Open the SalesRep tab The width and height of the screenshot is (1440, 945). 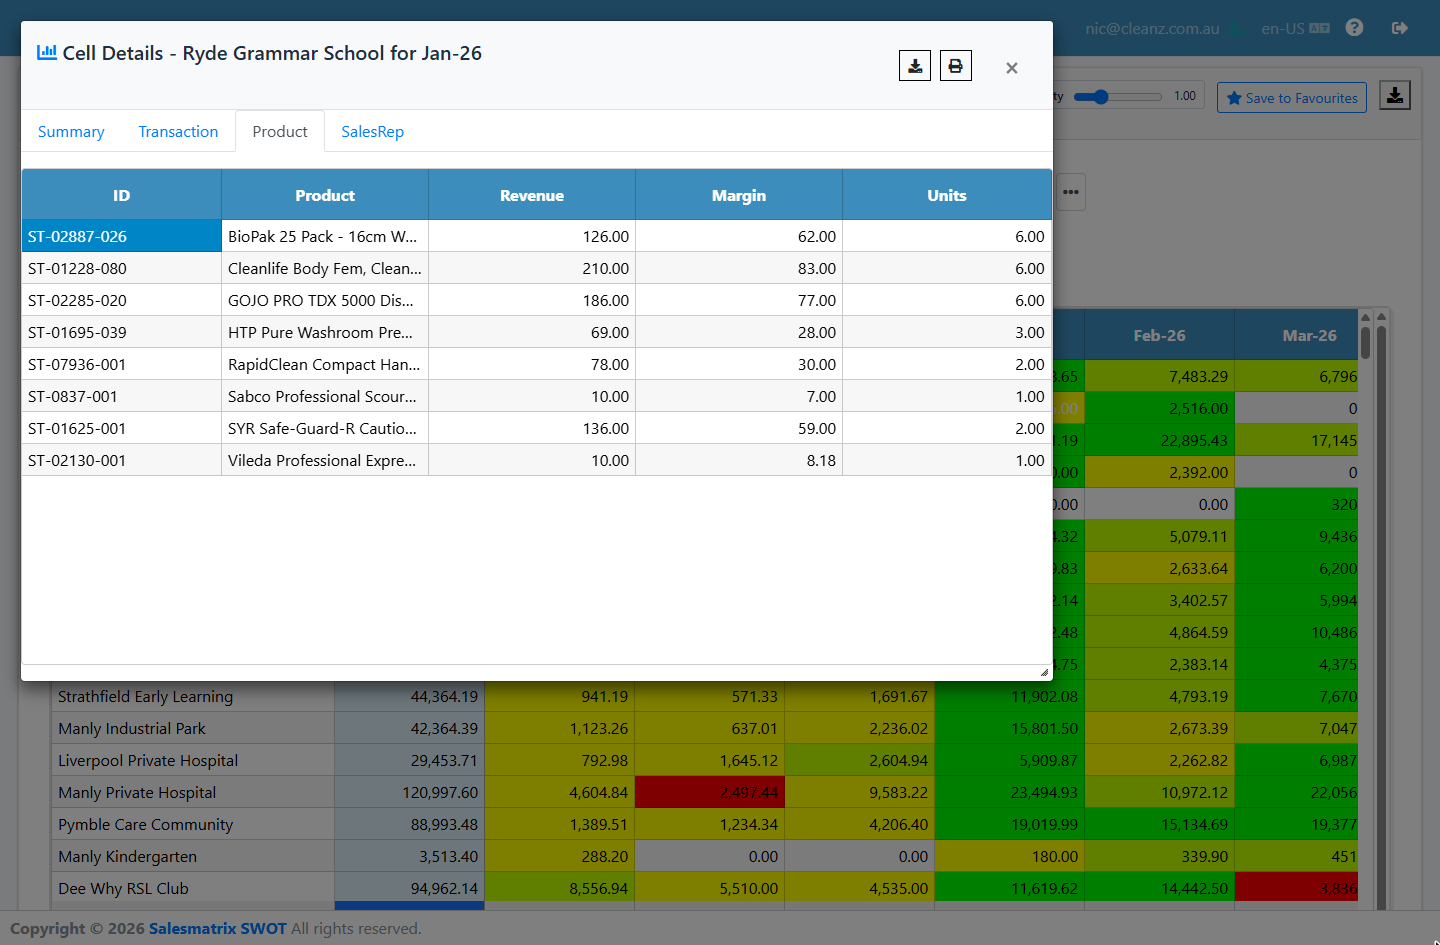point(372,132)
